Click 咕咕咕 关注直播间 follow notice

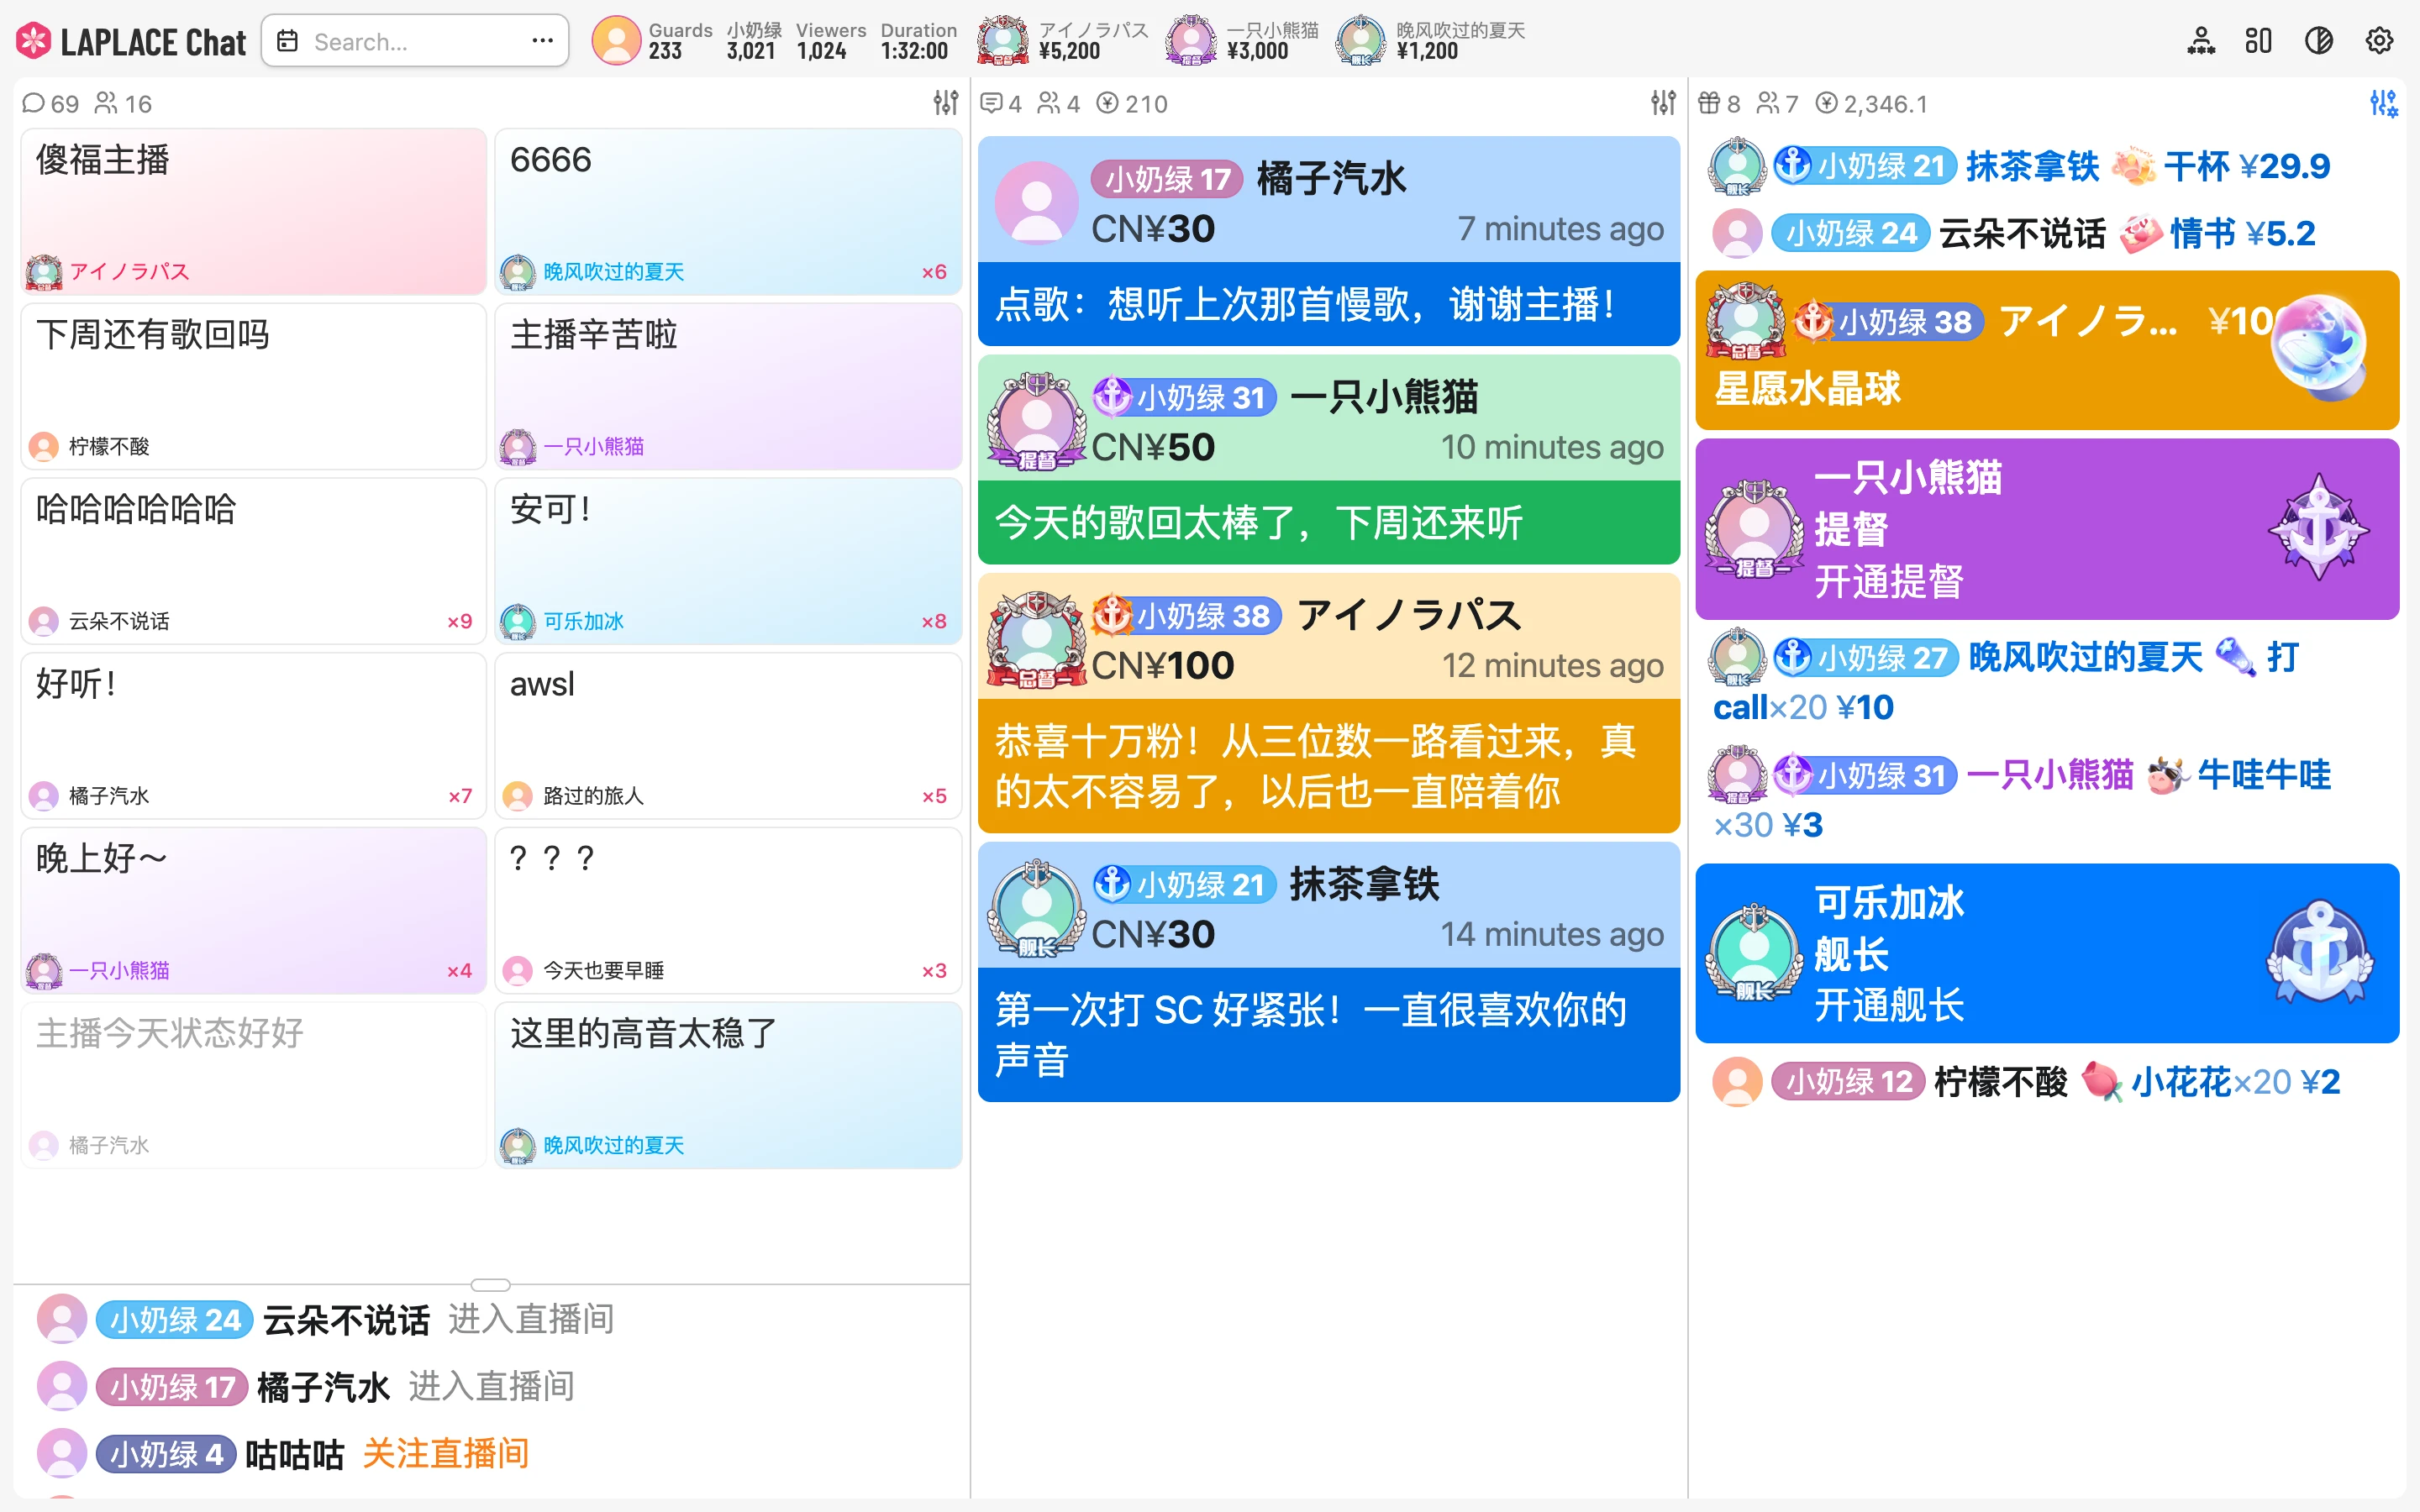445,1453
